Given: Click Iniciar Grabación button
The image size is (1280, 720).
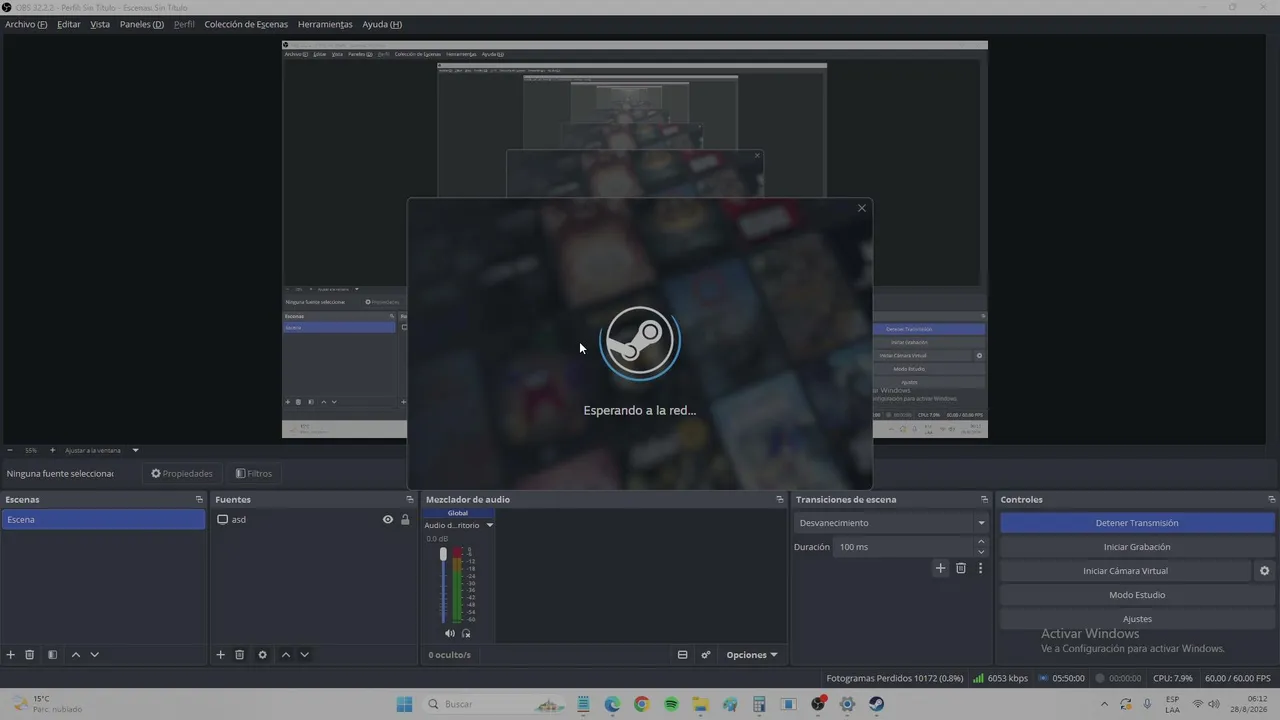Looking at the screenshot, I should coord(1137,547).
